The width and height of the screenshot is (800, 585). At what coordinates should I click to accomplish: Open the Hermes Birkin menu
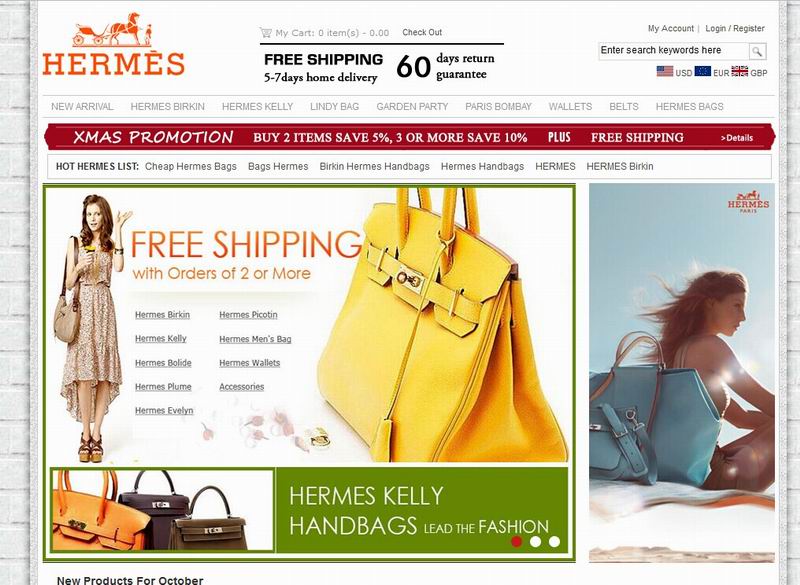point(167,107)
